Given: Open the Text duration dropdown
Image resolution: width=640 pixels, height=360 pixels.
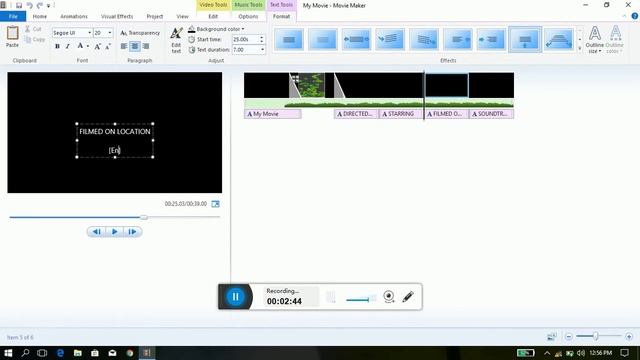Looking at the screenshot, I should point(262,50).
